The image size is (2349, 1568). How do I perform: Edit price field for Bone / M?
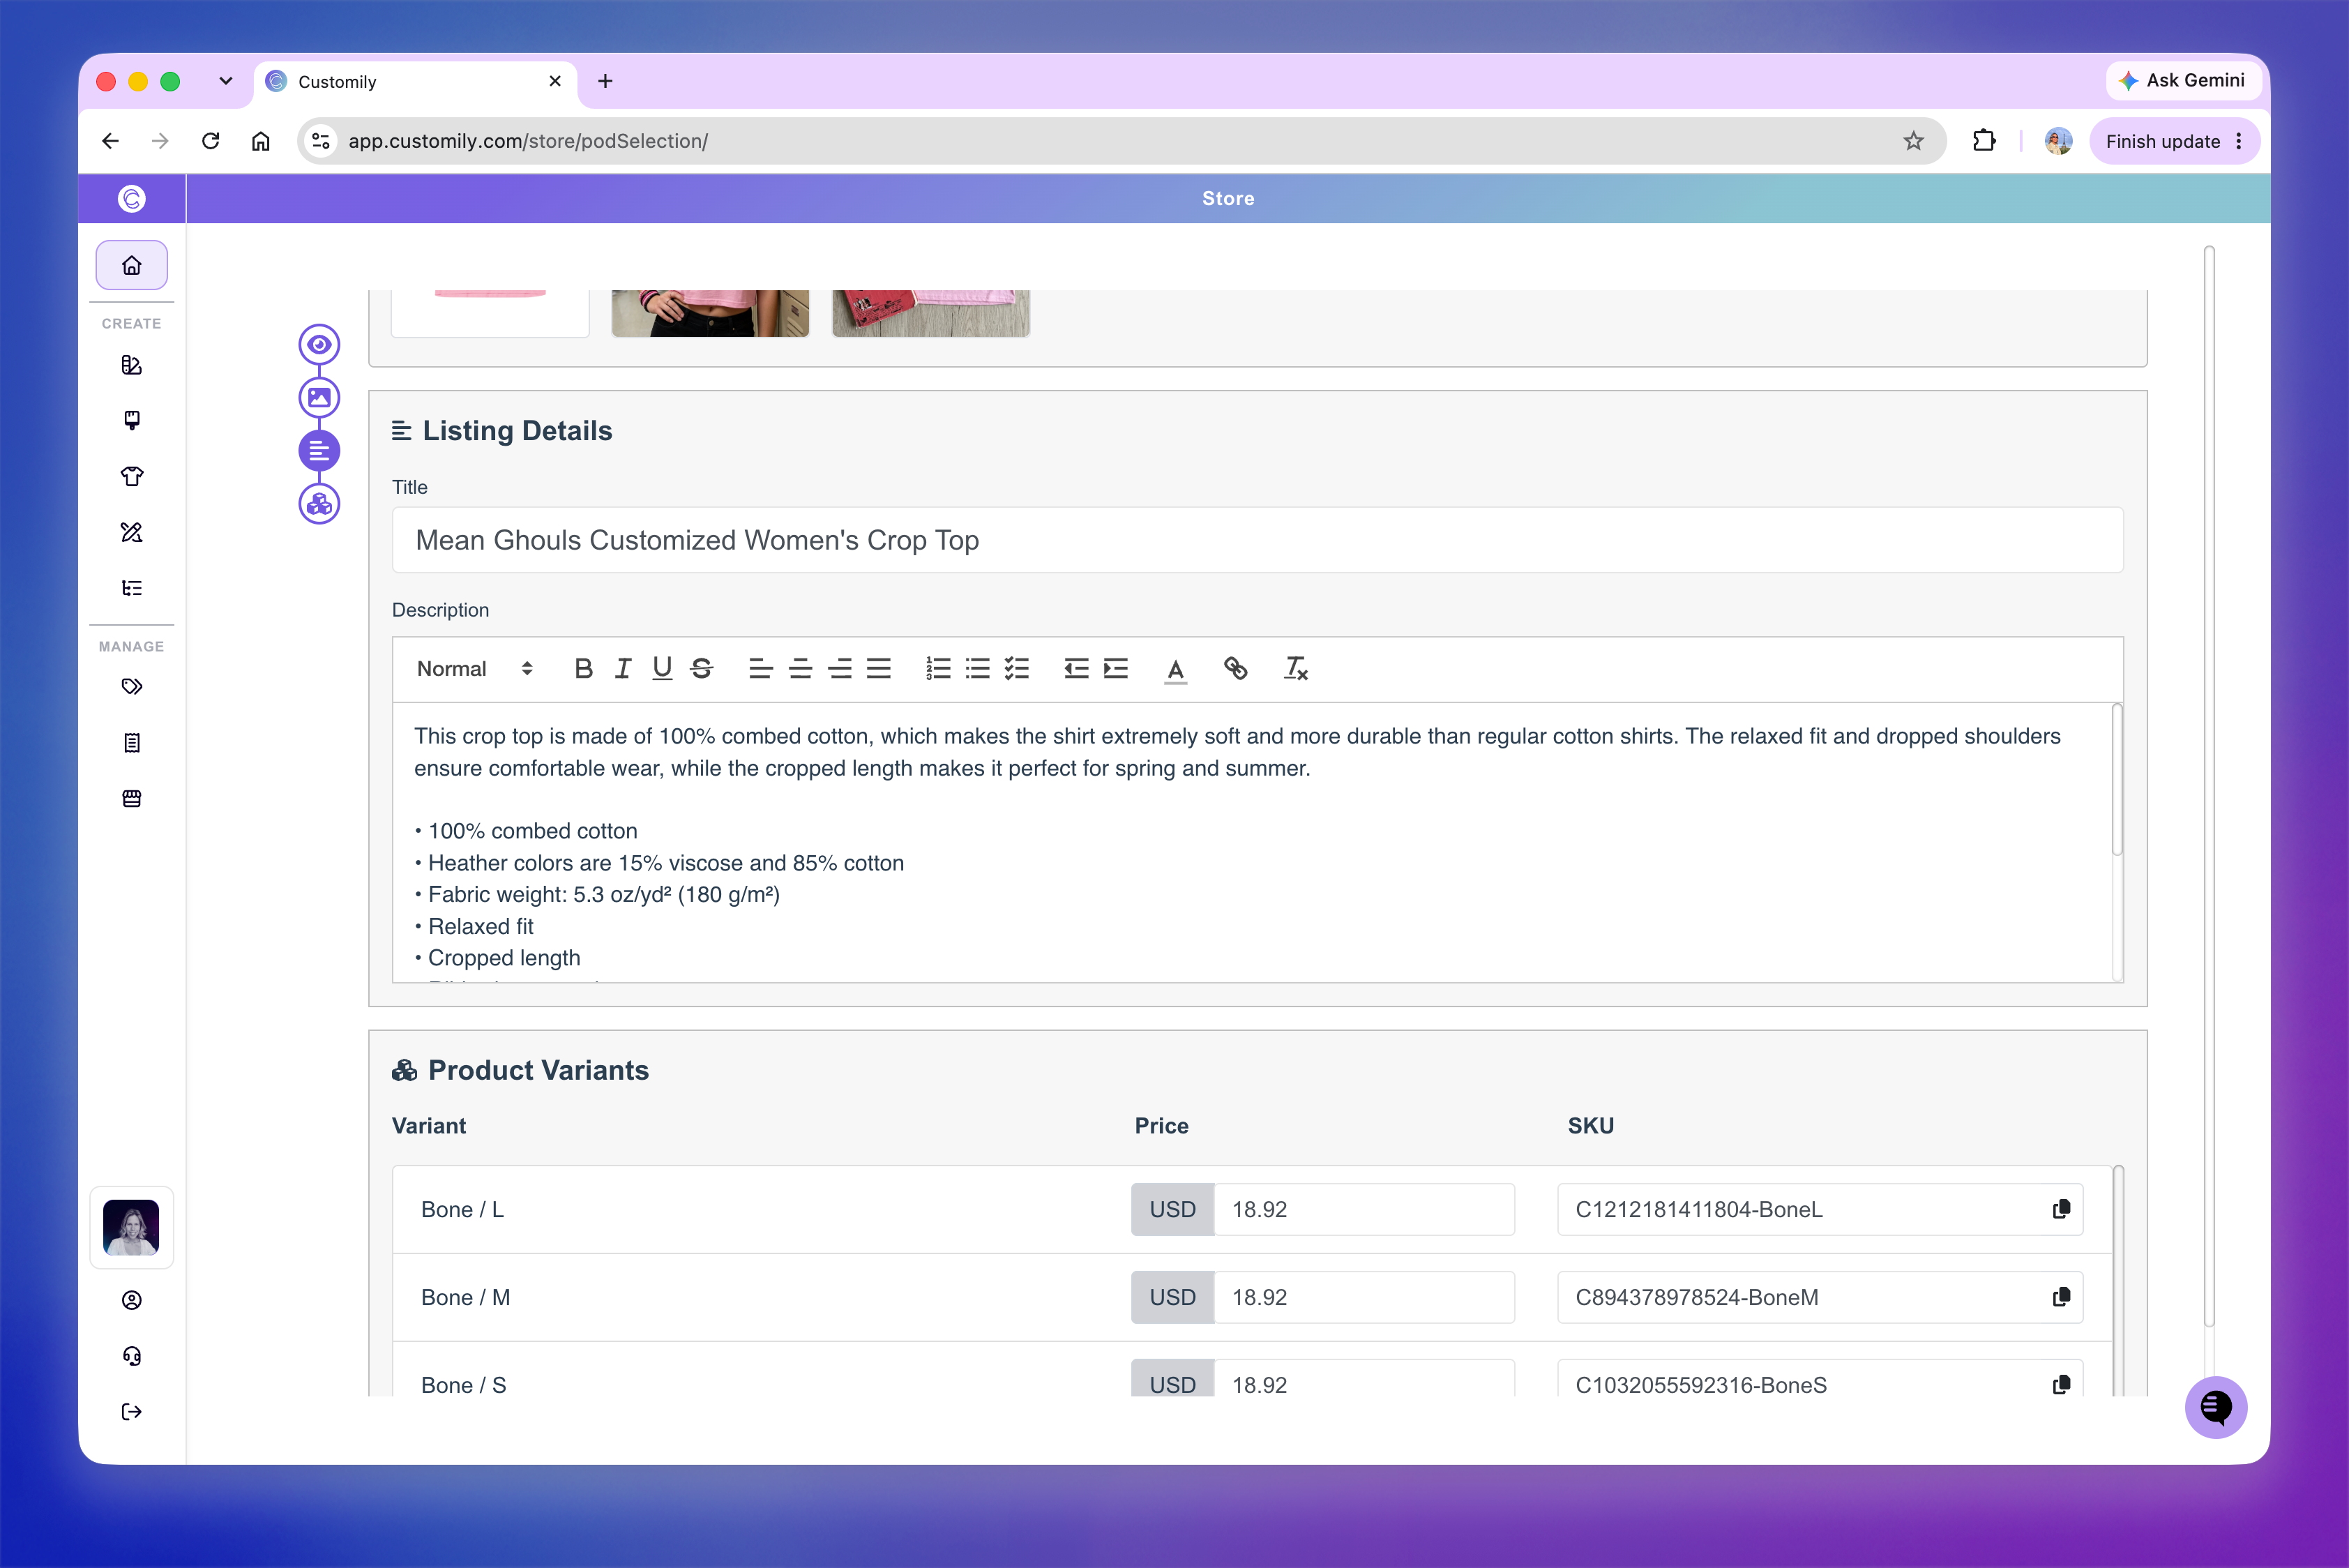coord(1364,1298)
